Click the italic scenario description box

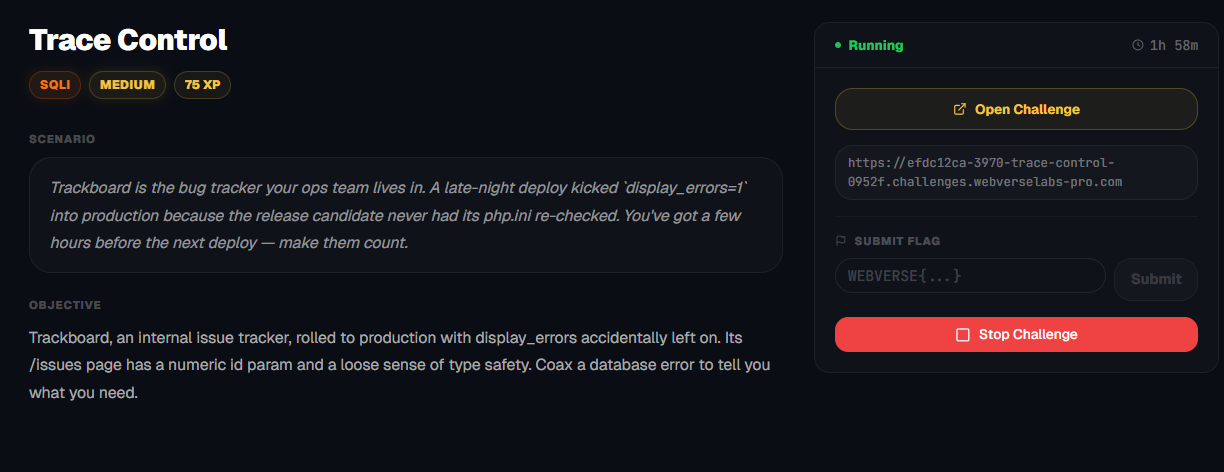pyautogui.click(x=405, y=215)
